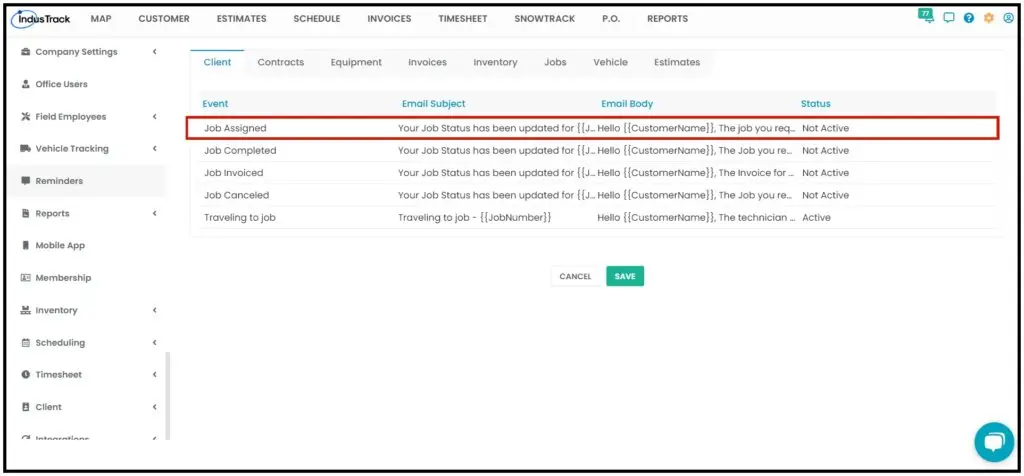Click the Client contact icon in sidebar
Screen dimensions: 1024x476
pyautogui.click(x=26, y=407)
